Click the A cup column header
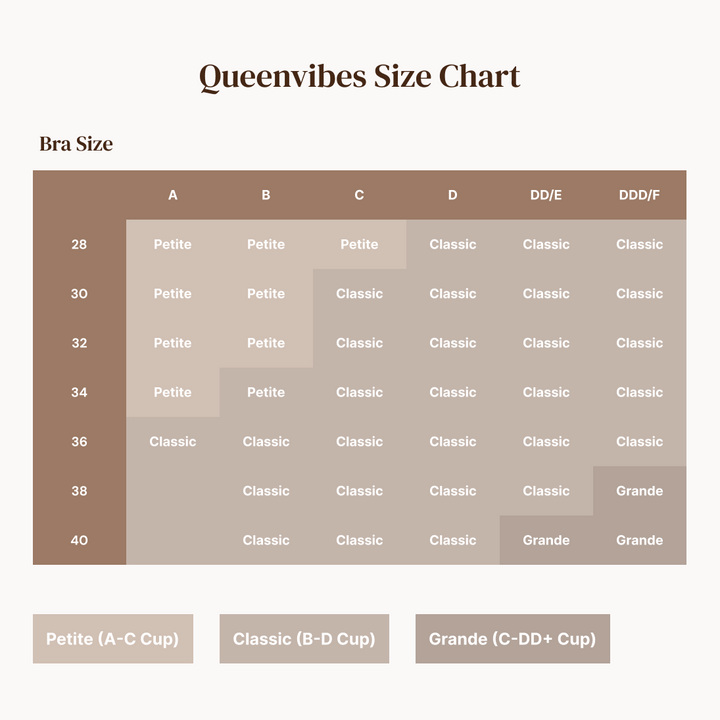 [x=173, y=195]
